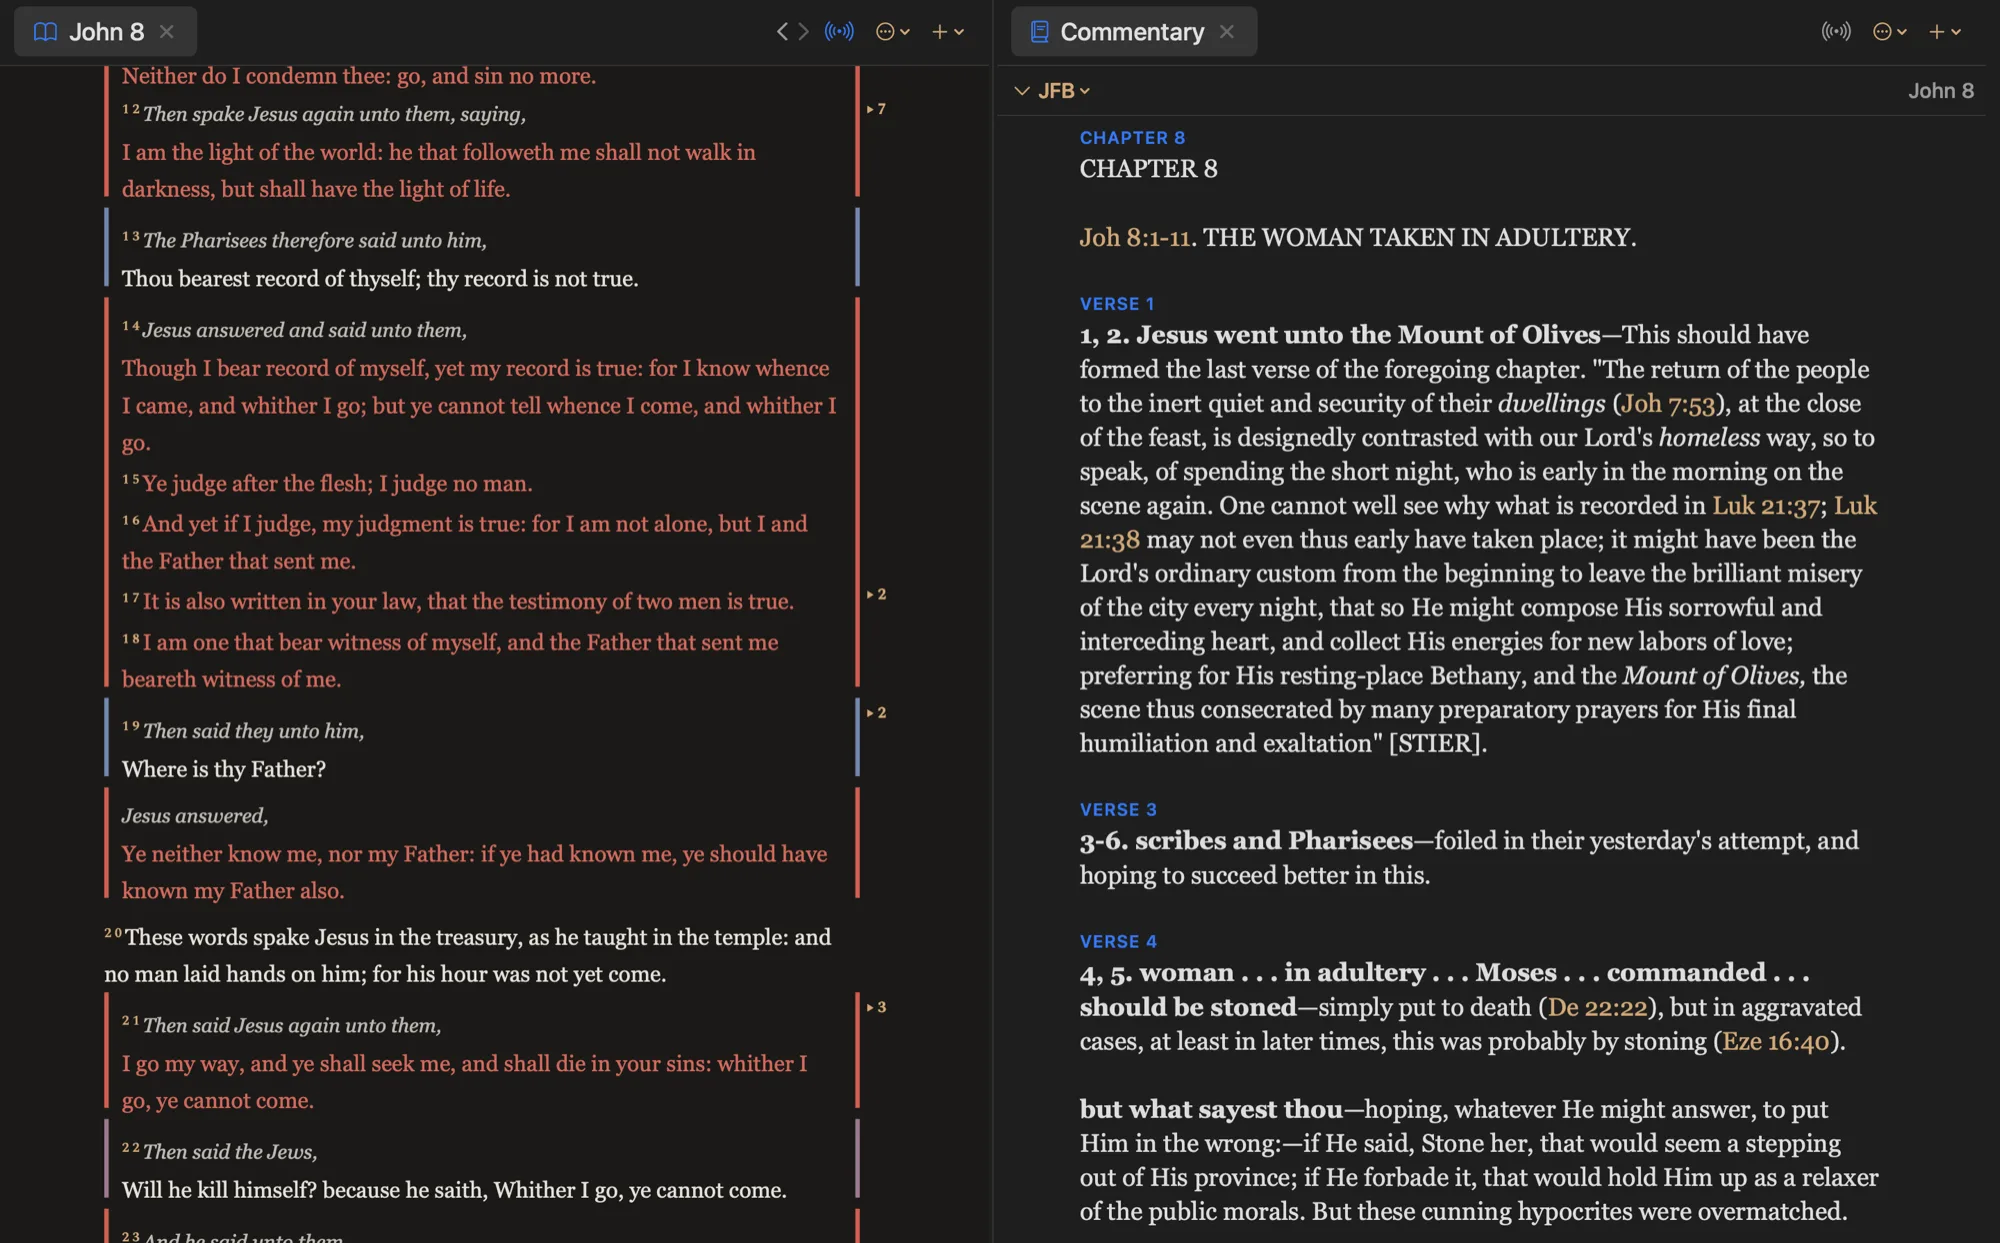Image resolution: width=2000 pixels, height=1243 pixels.
Task: Open options menu in John 8 pane
Action: pyautogui.click(x=892, y=32)
